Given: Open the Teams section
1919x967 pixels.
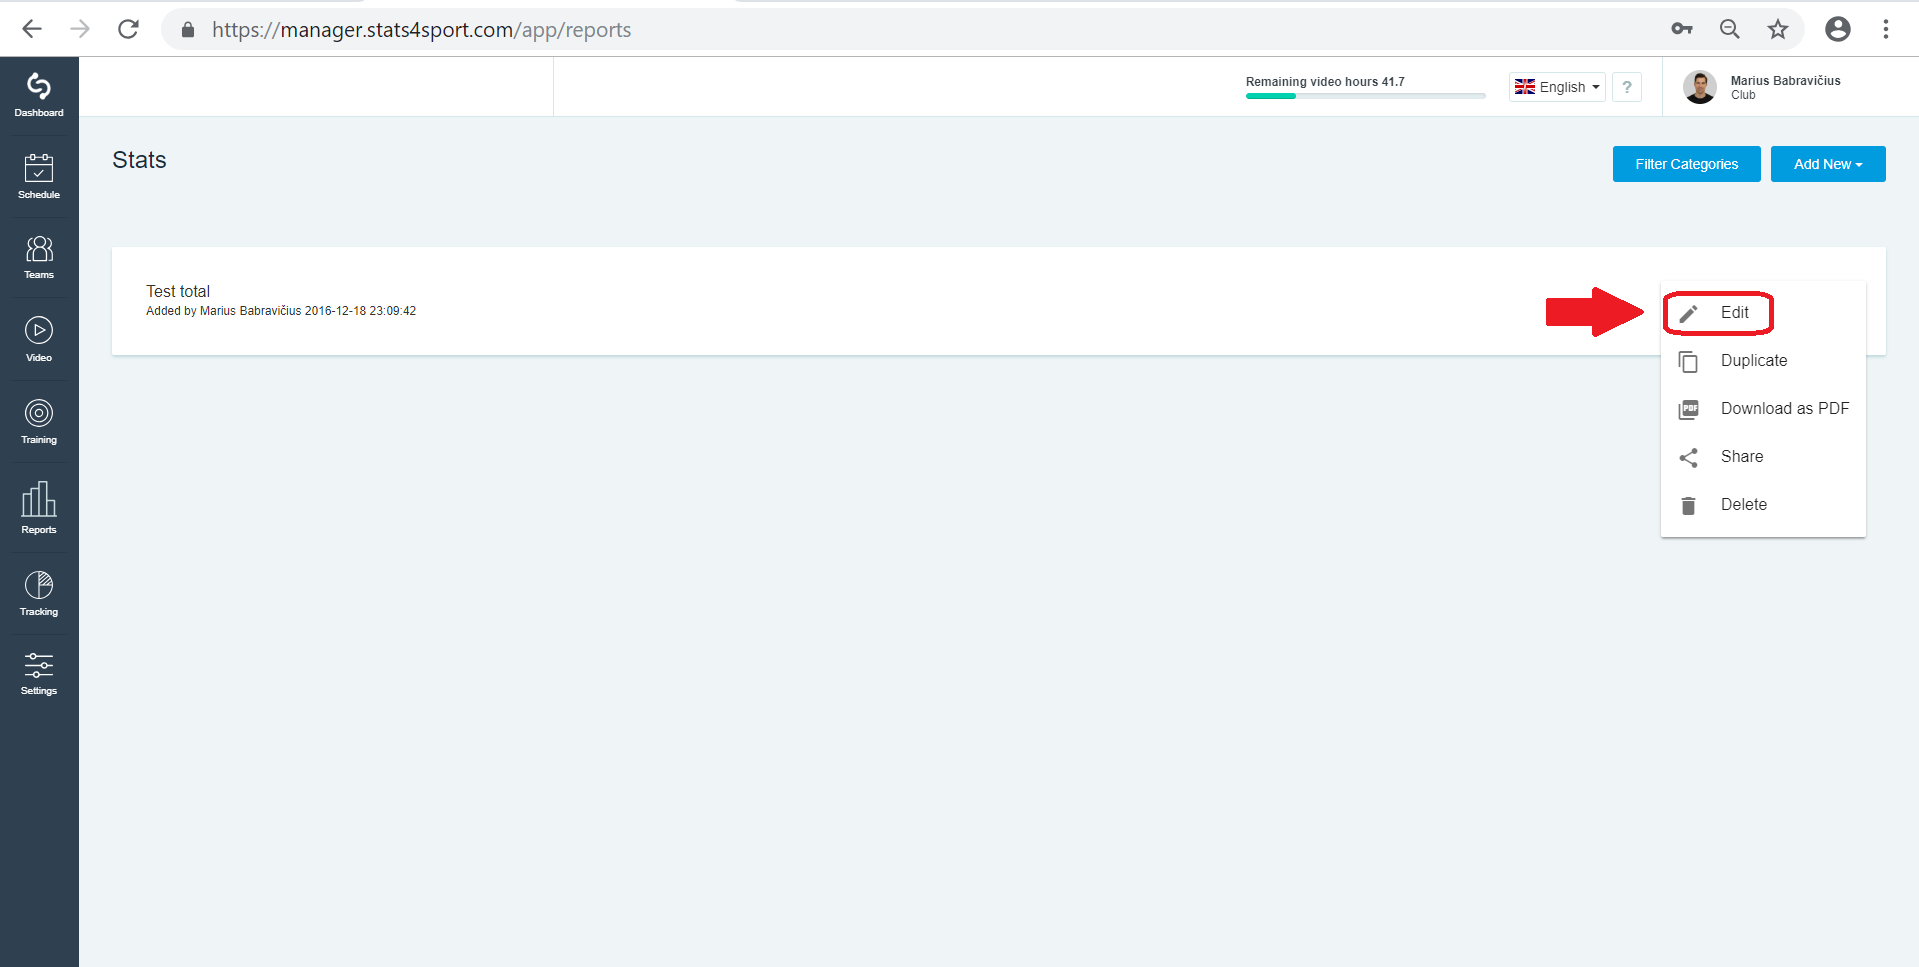Looking at the screenshot, I should (x=39, y=258).
